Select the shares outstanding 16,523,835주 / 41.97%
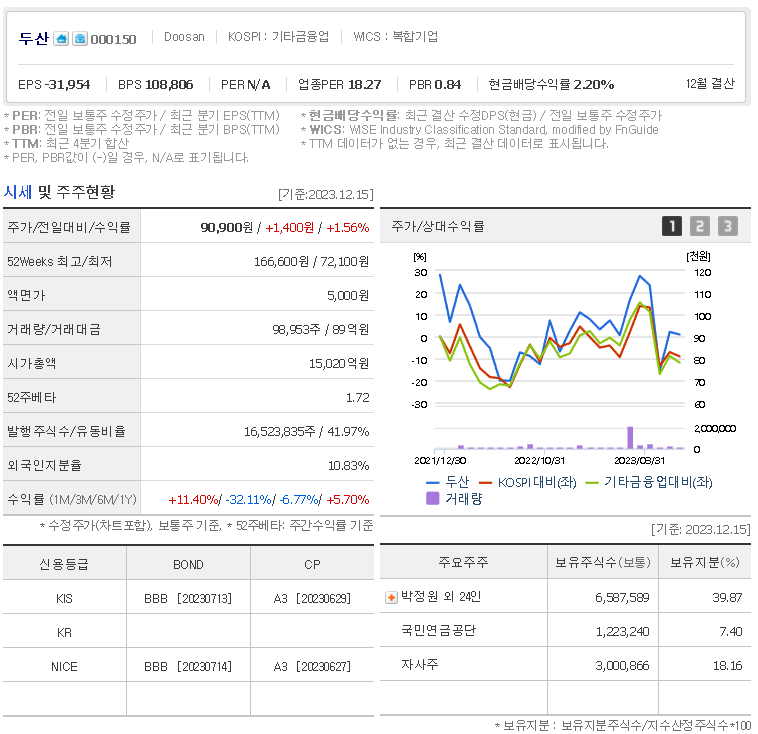Viewport: 758px width, 734px height. coord(306,431)
